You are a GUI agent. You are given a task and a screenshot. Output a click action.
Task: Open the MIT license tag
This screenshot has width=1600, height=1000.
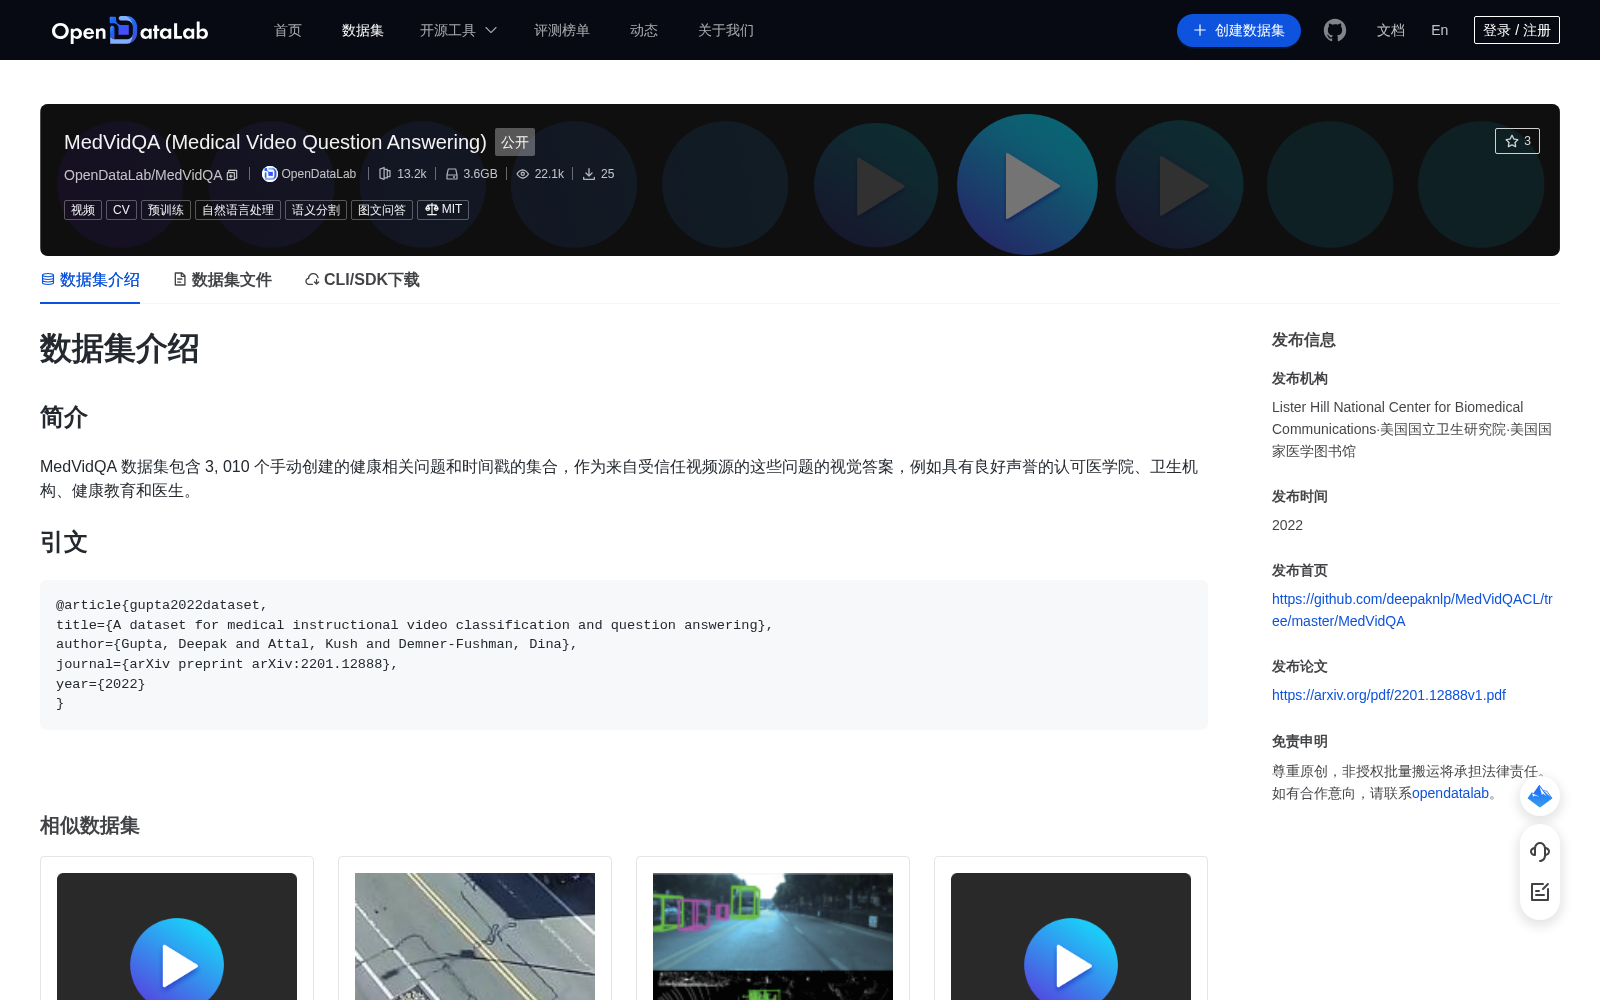click(x=443, y=210)
